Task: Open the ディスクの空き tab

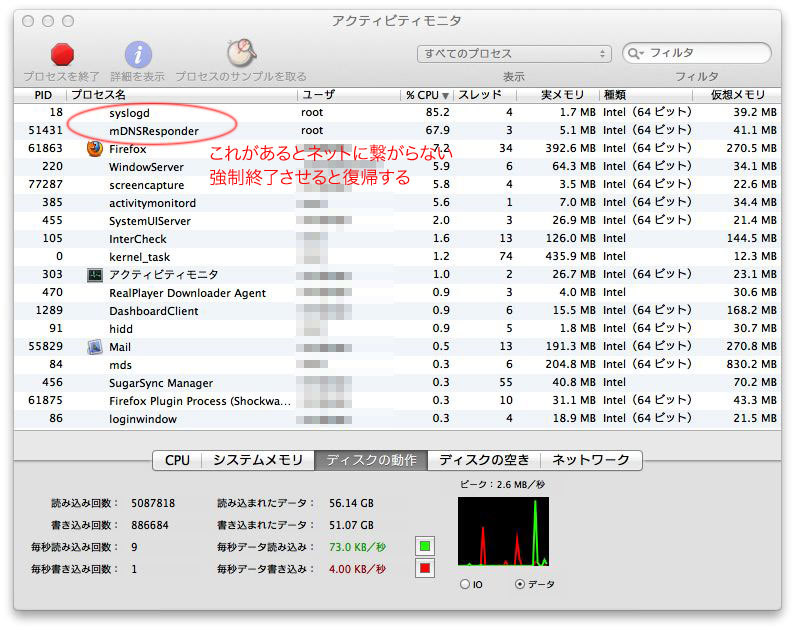Action: pyautogui.click(x=484, y=460)
